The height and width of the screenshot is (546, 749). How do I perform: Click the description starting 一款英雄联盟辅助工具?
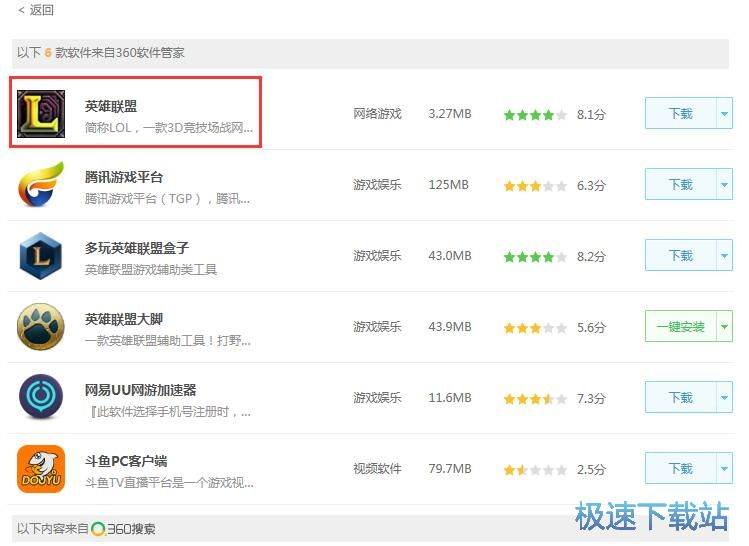(x=168, y=341)
